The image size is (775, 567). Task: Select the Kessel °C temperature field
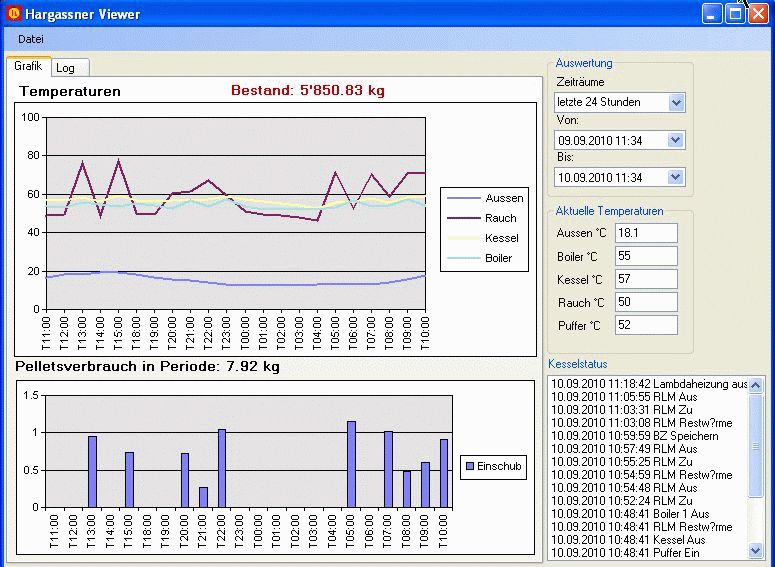(x=646, y=279)
